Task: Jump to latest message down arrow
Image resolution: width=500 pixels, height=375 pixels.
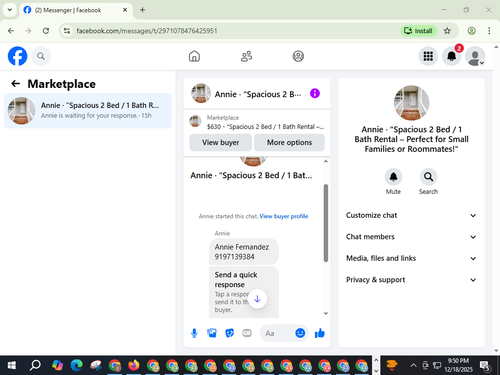Action: click(257, 299)
